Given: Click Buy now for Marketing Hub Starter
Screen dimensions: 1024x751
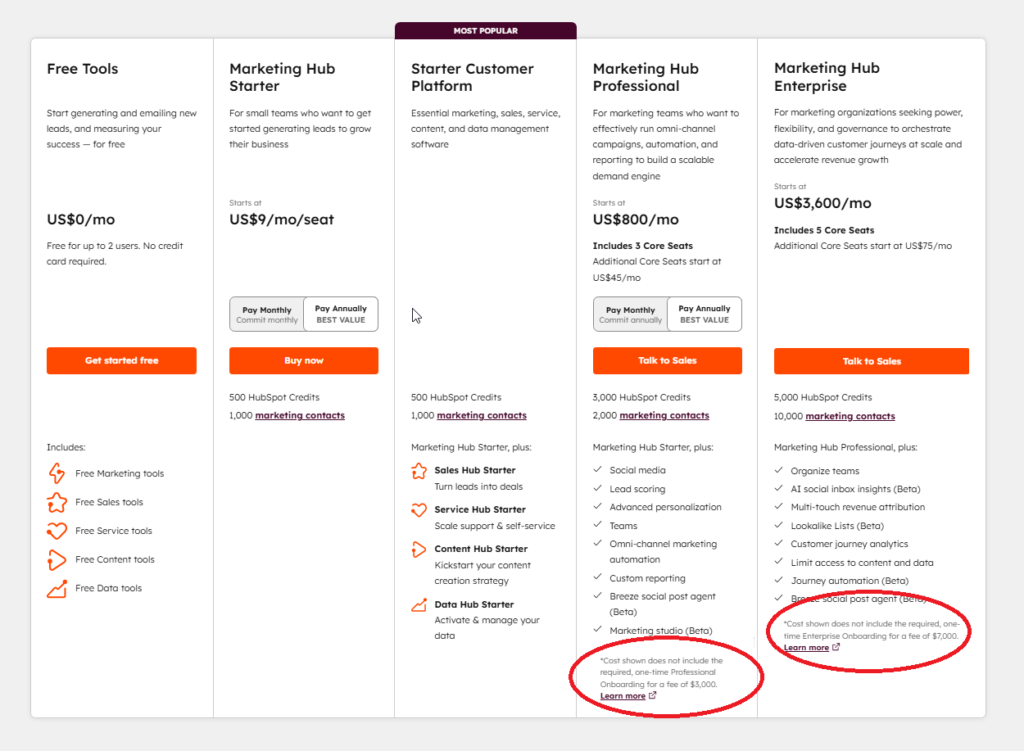Looking at the screenshot, I should [x=304, y=361].
